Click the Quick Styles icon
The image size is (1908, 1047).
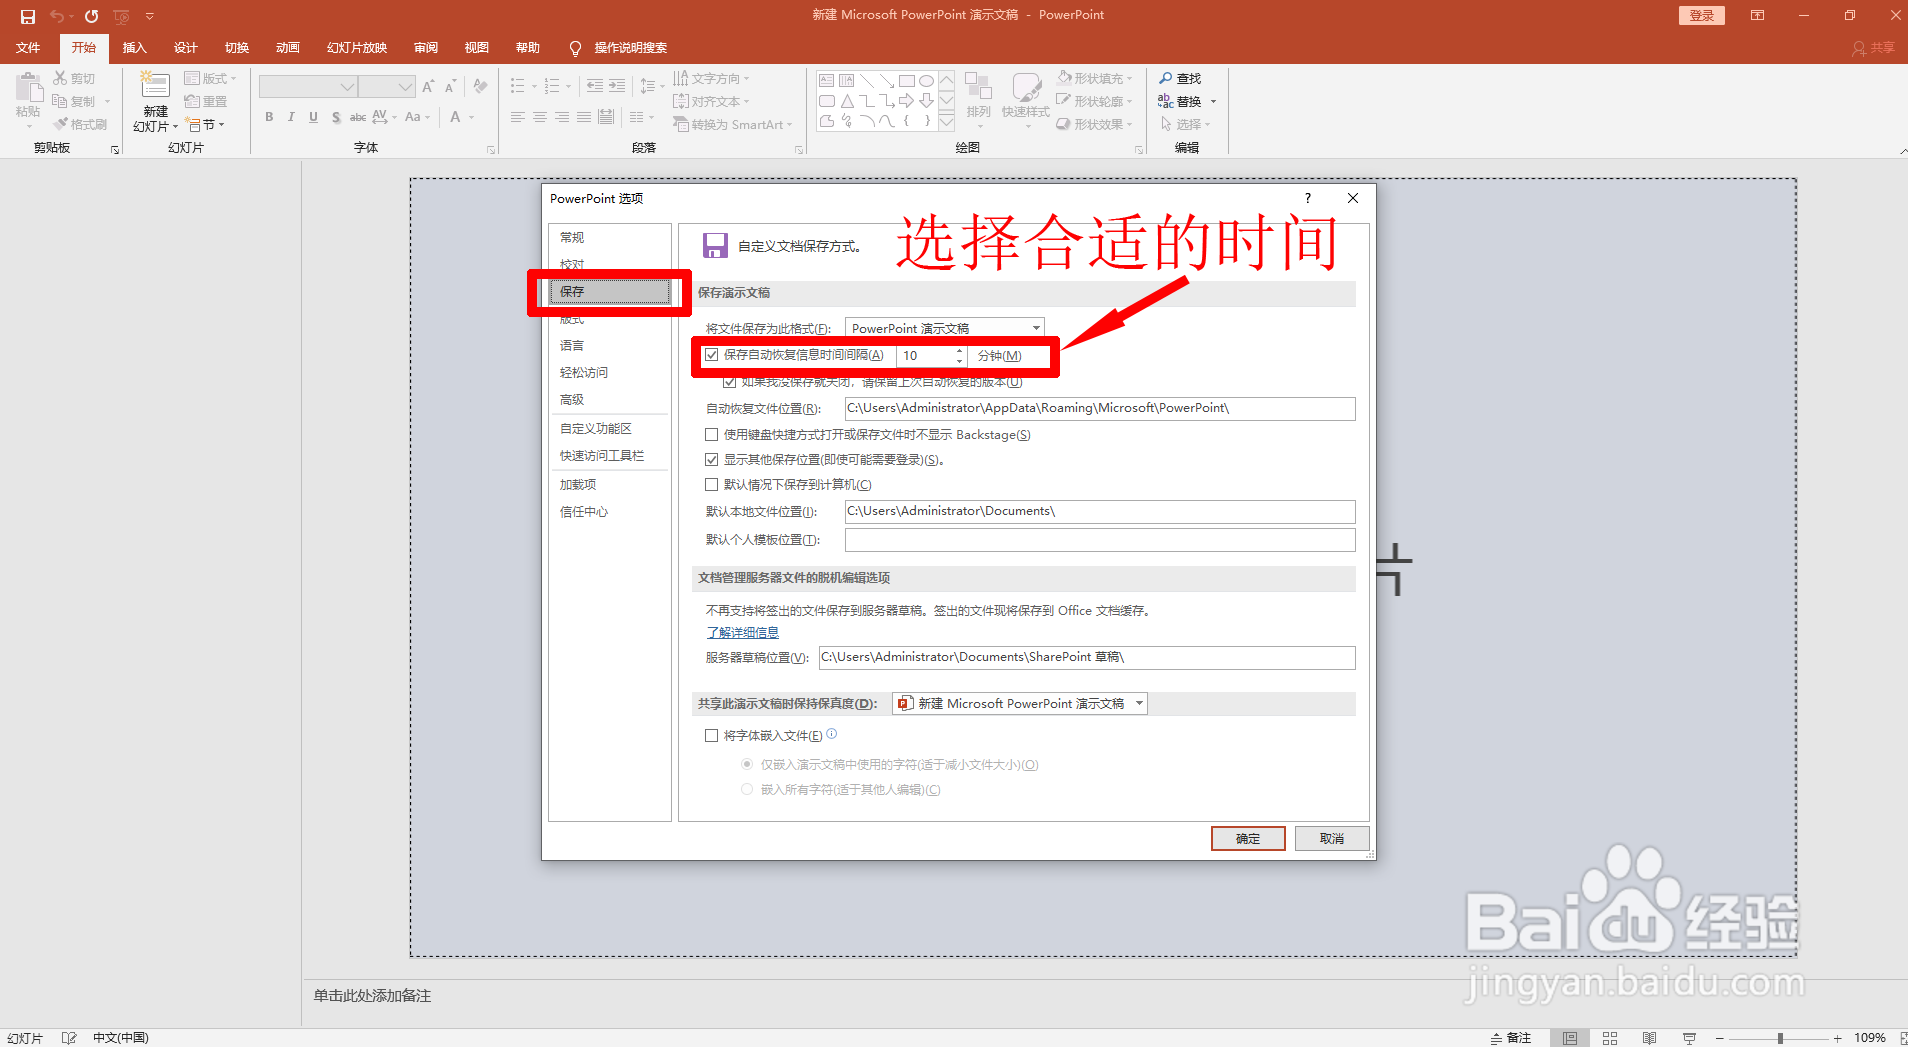coord(1026,87)
